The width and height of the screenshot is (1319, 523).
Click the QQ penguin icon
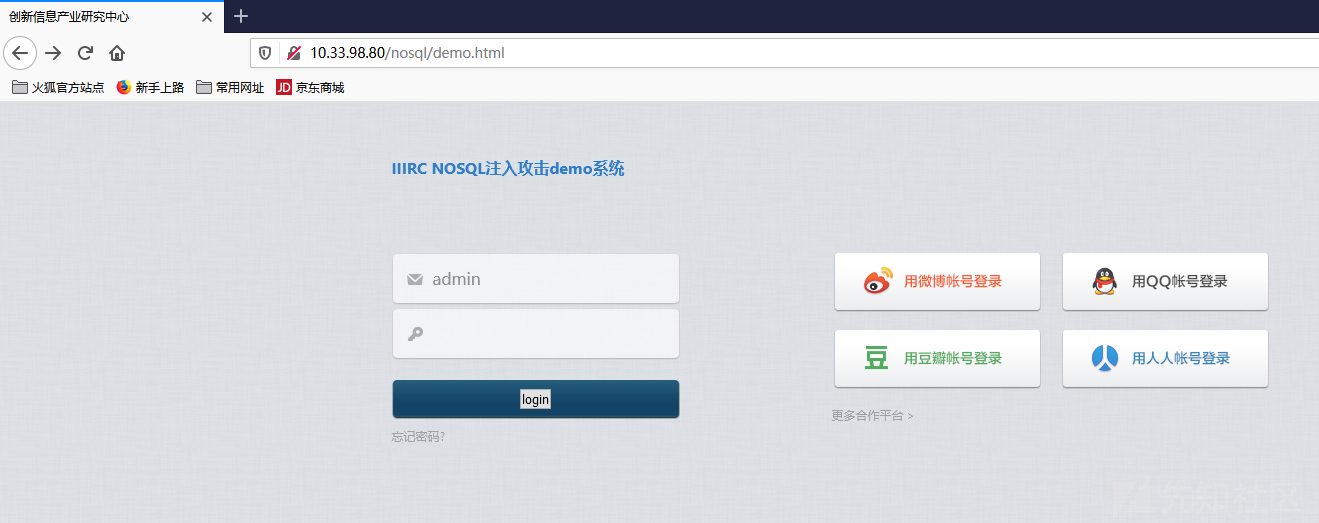coord(1104,282)
